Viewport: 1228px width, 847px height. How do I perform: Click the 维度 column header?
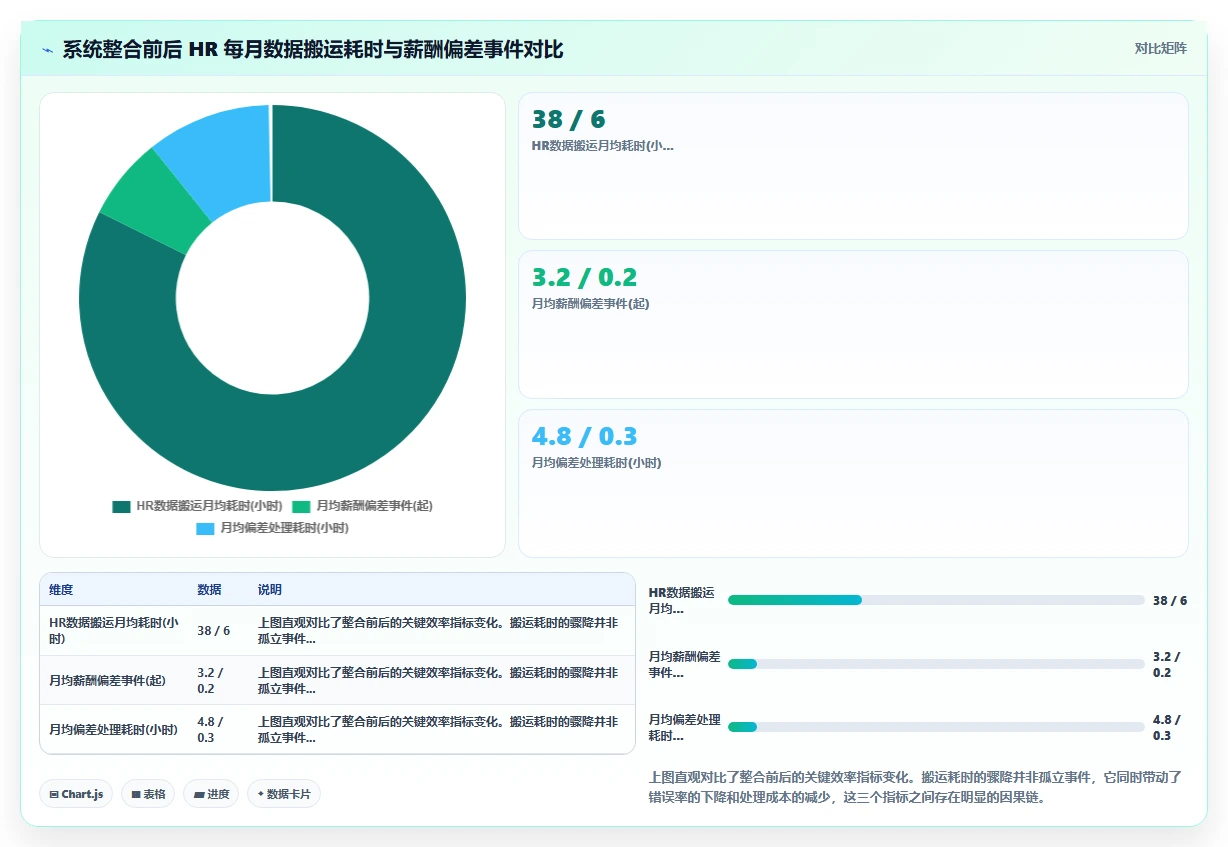(x=61, y=590)
